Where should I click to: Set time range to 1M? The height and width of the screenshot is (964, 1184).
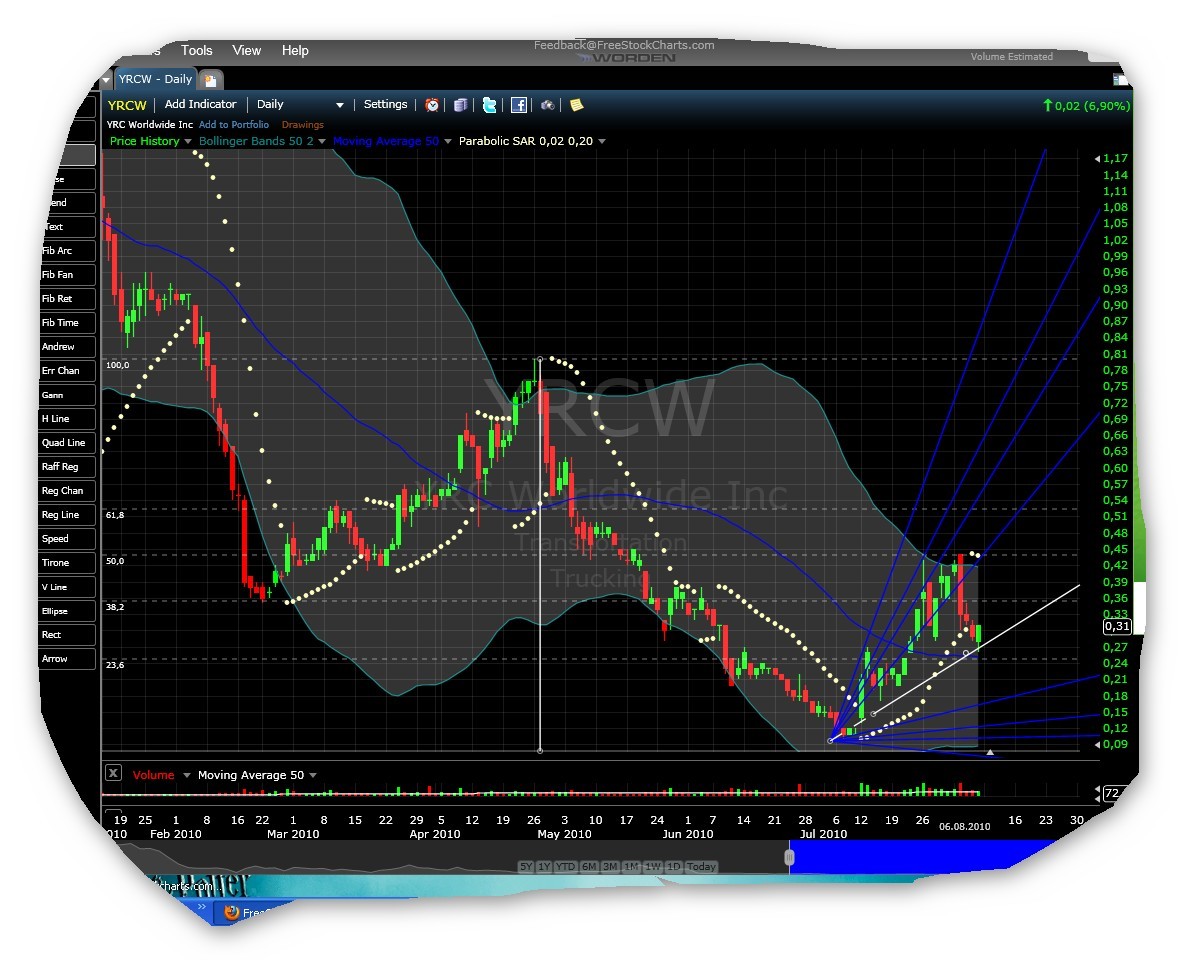631,867
